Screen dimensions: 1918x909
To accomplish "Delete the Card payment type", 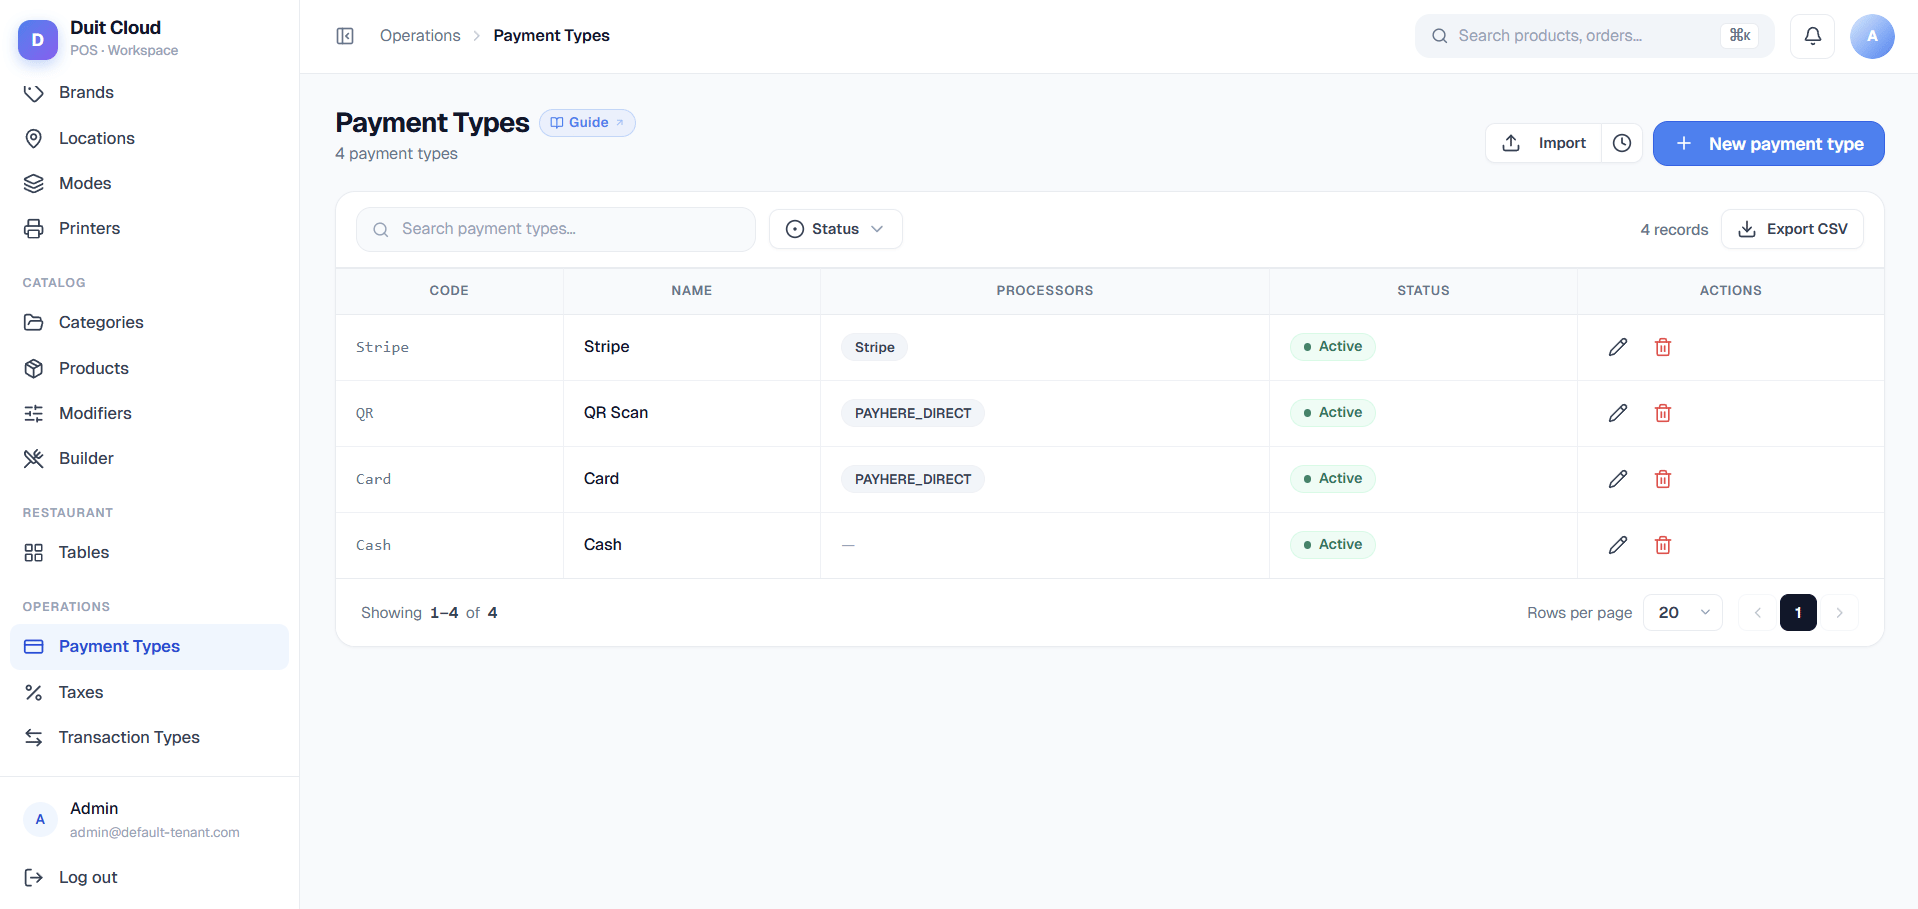I will (1663, 479).
